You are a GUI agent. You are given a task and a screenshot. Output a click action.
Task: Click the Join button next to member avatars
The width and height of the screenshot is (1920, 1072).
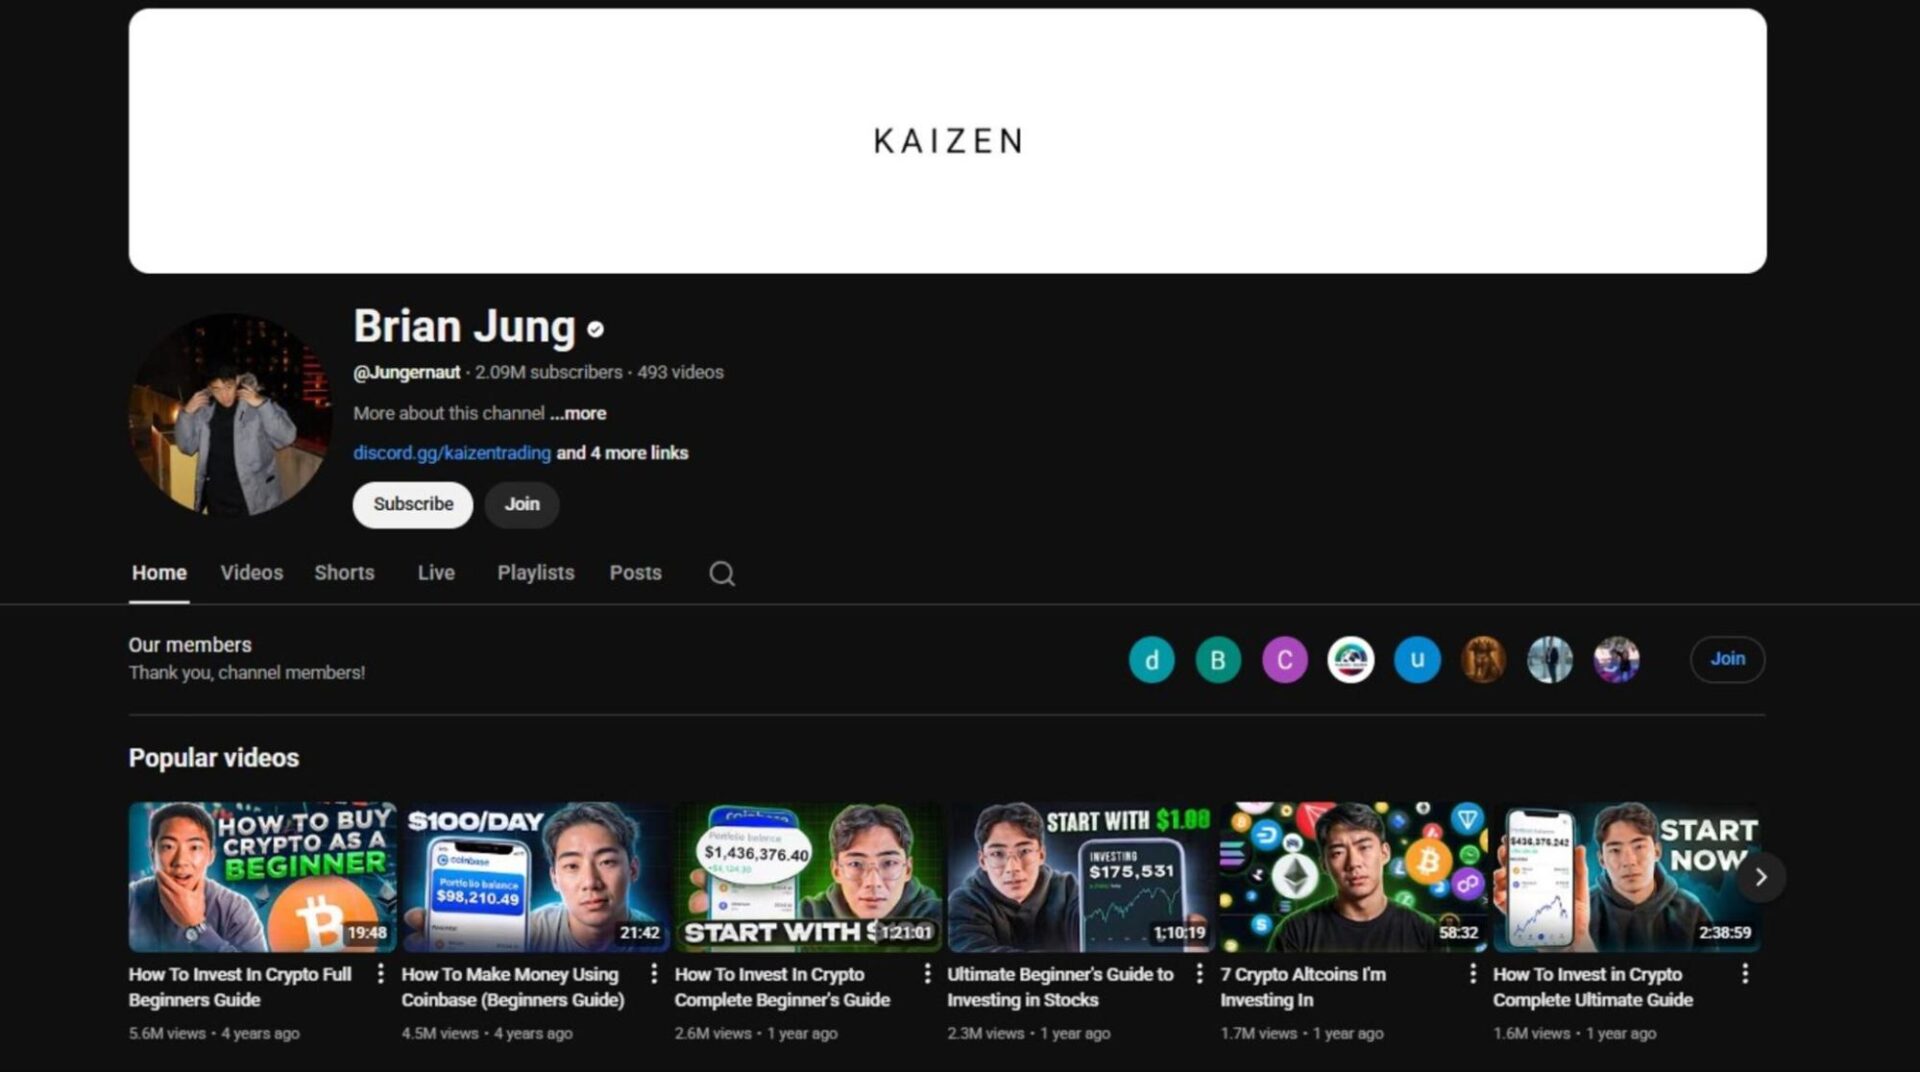[1727, 659]
